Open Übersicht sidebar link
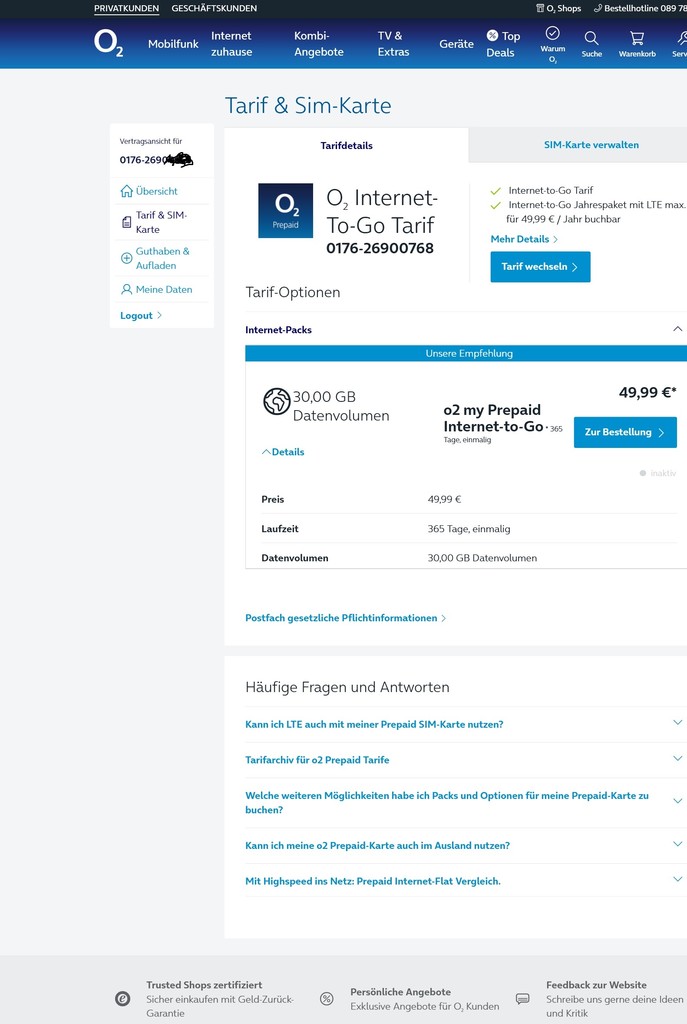Screen dimensions: 687x1024 tap(157, 191)
